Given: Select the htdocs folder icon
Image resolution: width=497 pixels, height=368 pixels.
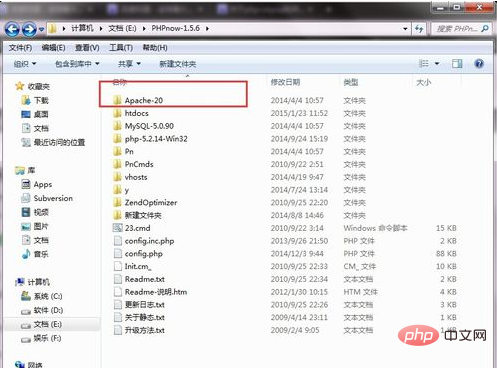Looking at the screenshot, I should tap(117, 113).
